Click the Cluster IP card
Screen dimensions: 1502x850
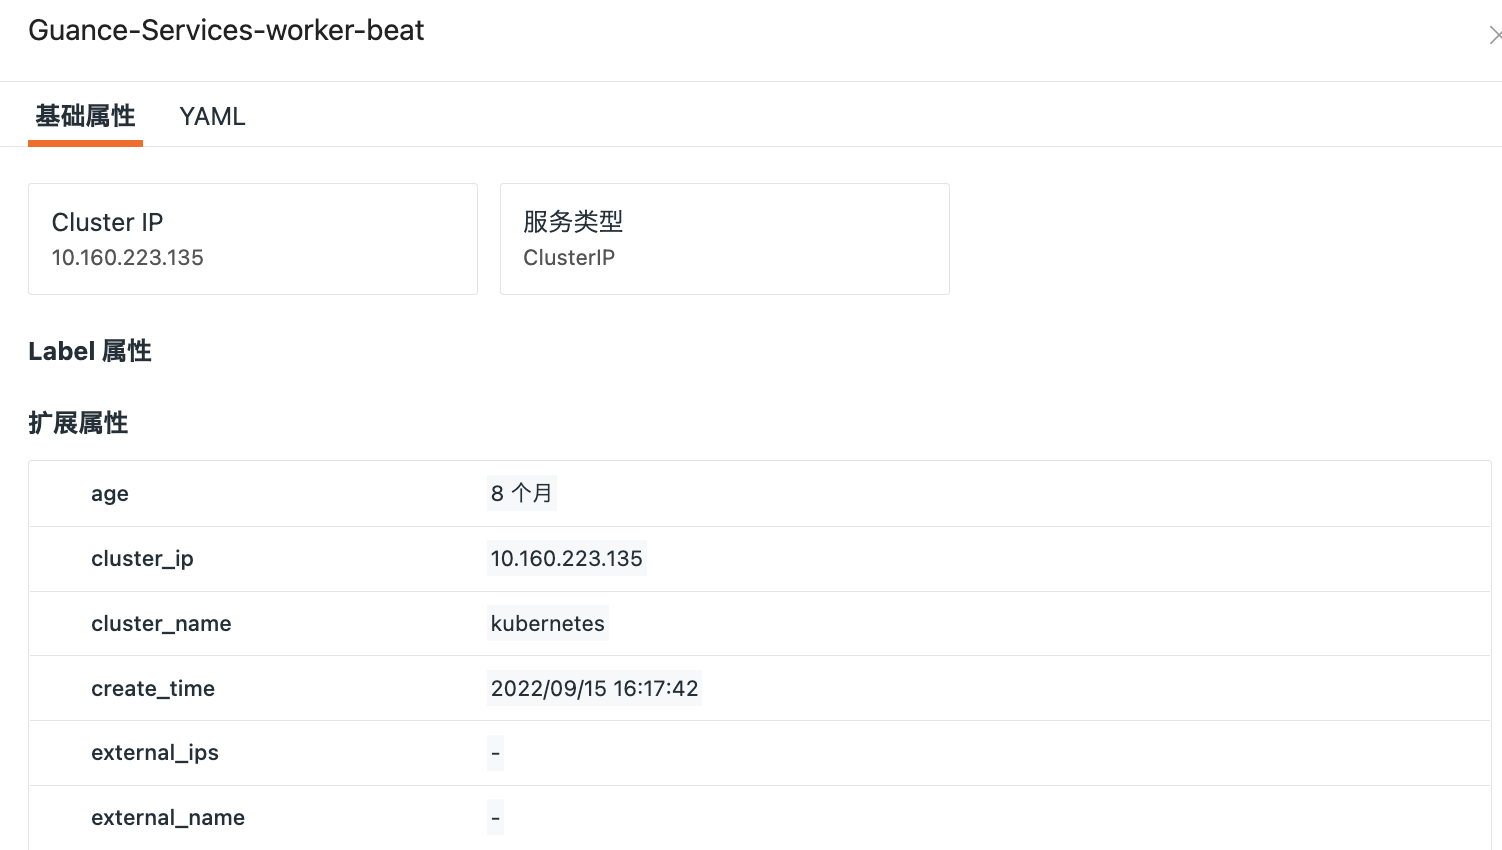click(x=252, y=239)
